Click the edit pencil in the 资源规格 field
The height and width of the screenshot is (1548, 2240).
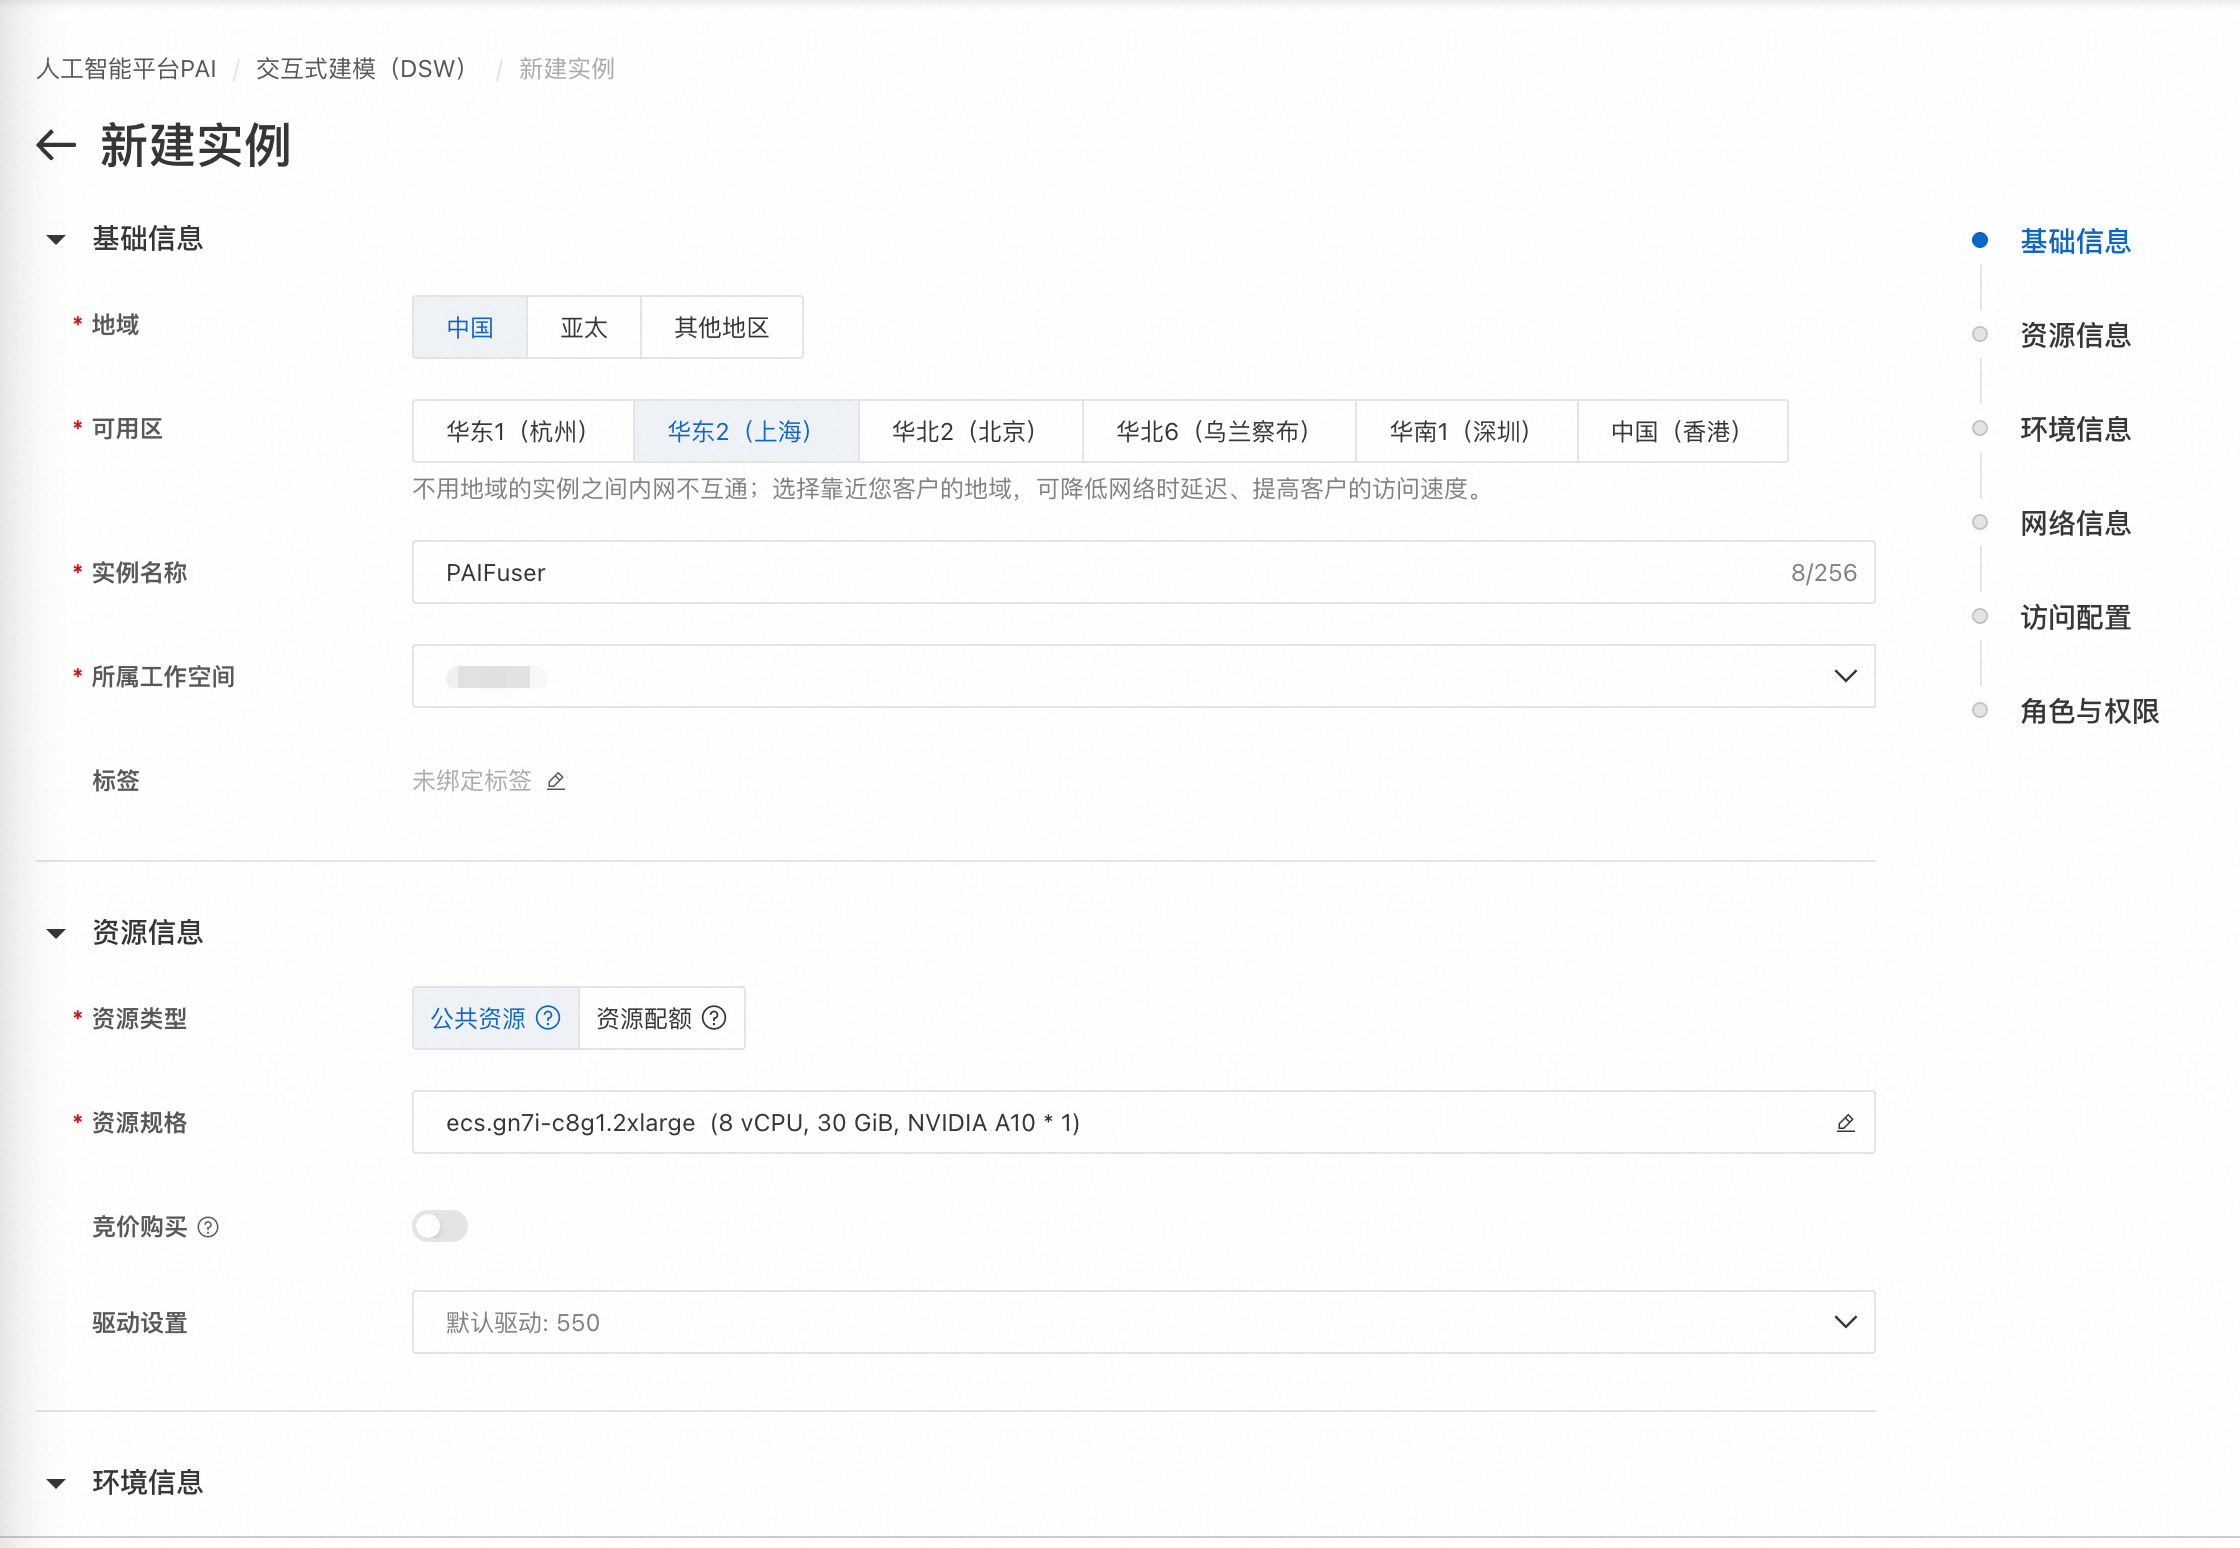tap(1846, 1123)
